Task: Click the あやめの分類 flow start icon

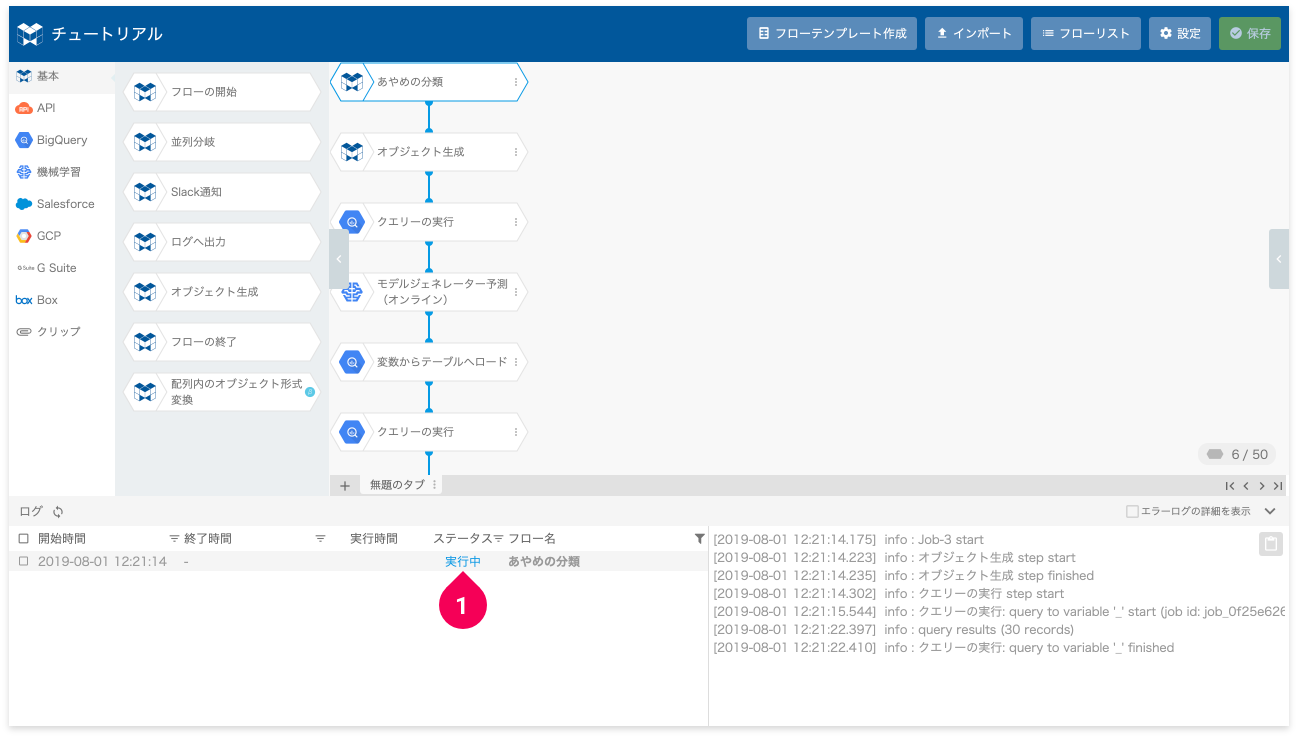Action: pos(351,82)
